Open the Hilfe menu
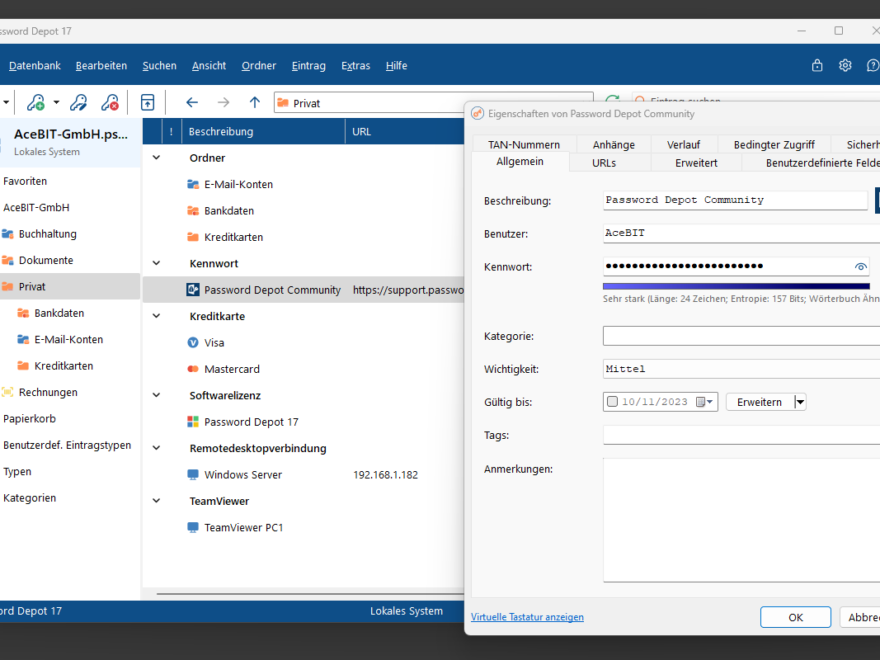Viewport: 880px width, 660px height. (x=396, y=66)
